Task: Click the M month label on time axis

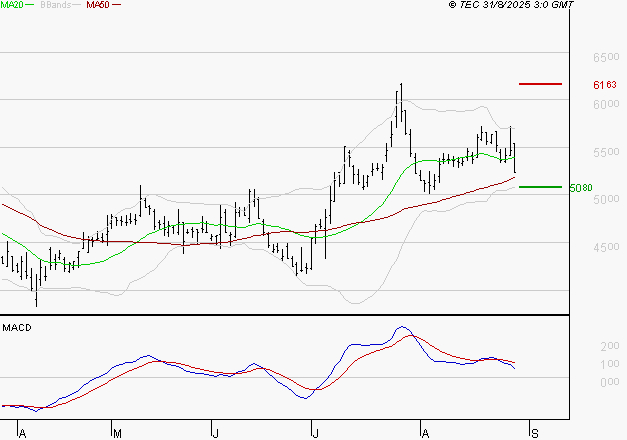Action: tap(118, 433)
